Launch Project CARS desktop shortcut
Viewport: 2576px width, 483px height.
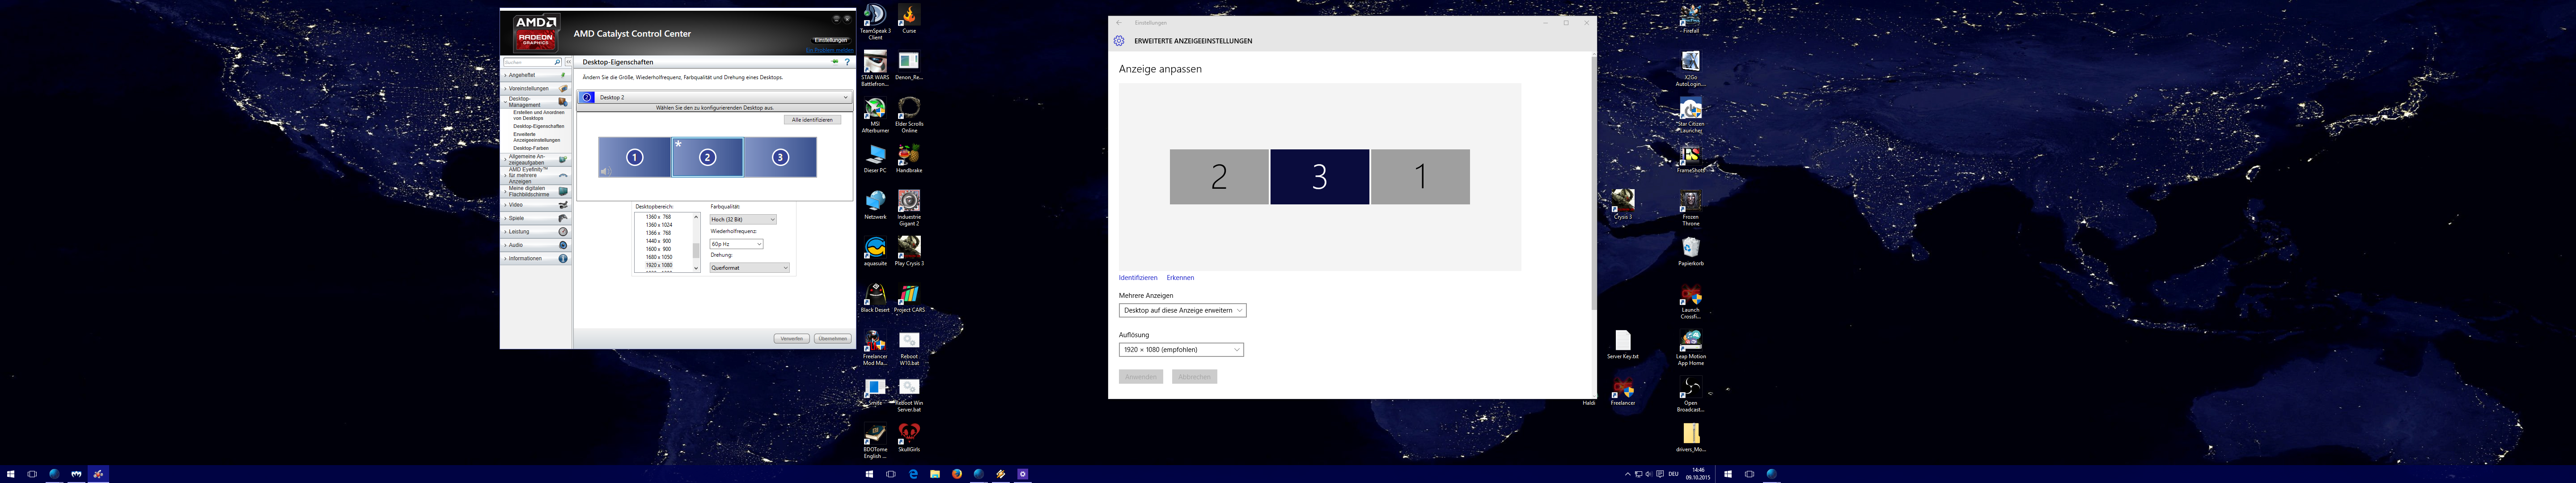[x=909, y=297]
